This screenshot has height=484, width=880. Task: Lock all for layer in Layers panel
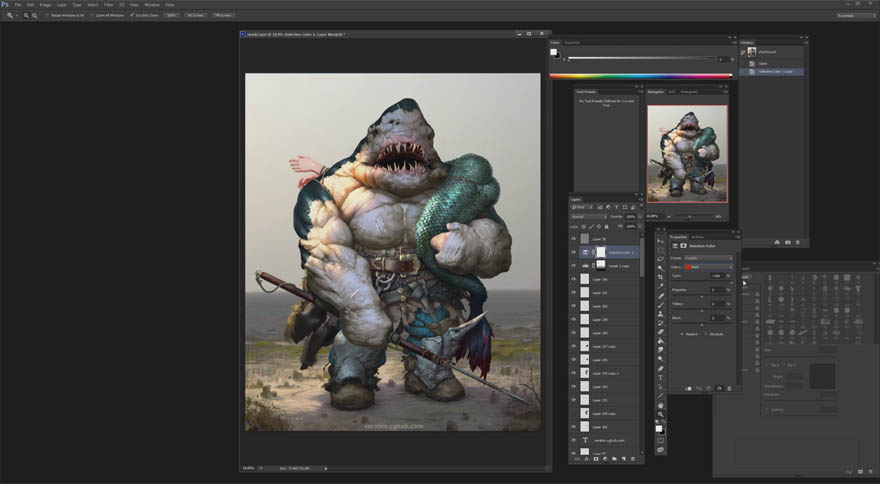click(x=607, y=227)
